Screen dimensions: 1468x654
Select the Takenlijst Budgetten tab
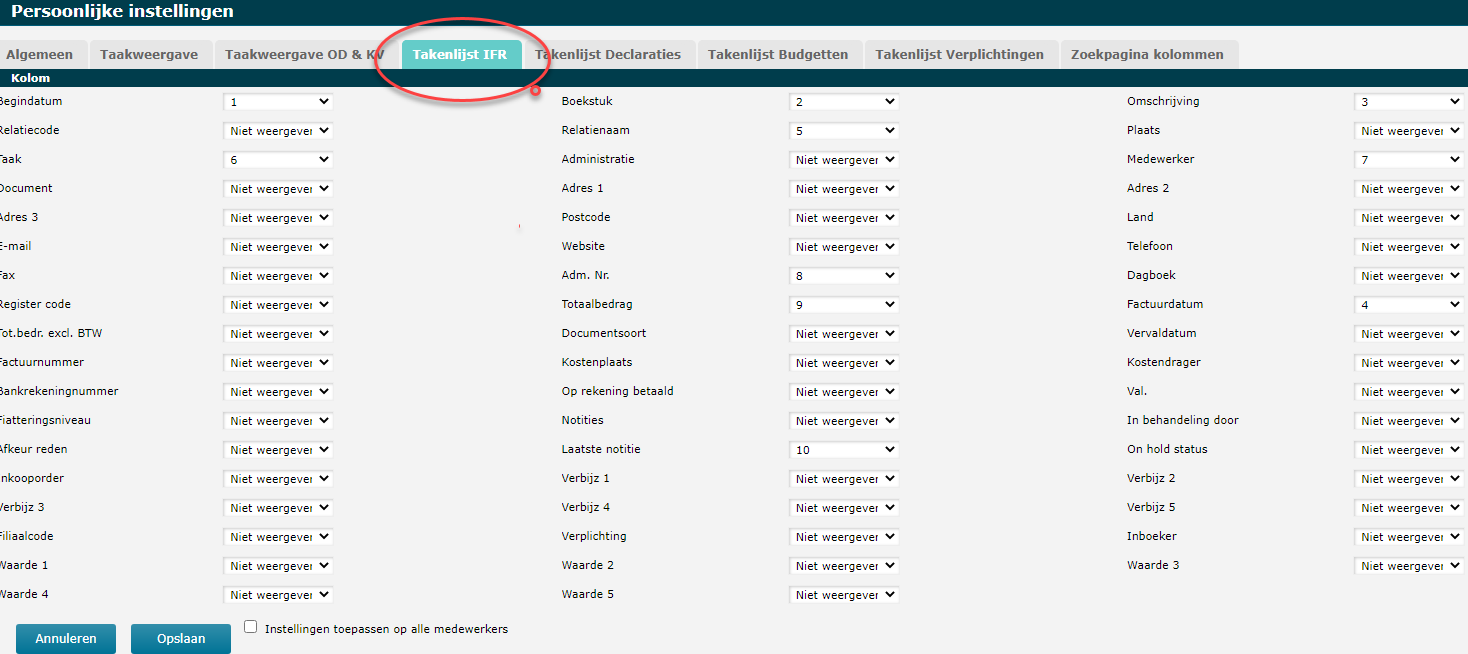(x=778, y=55)
